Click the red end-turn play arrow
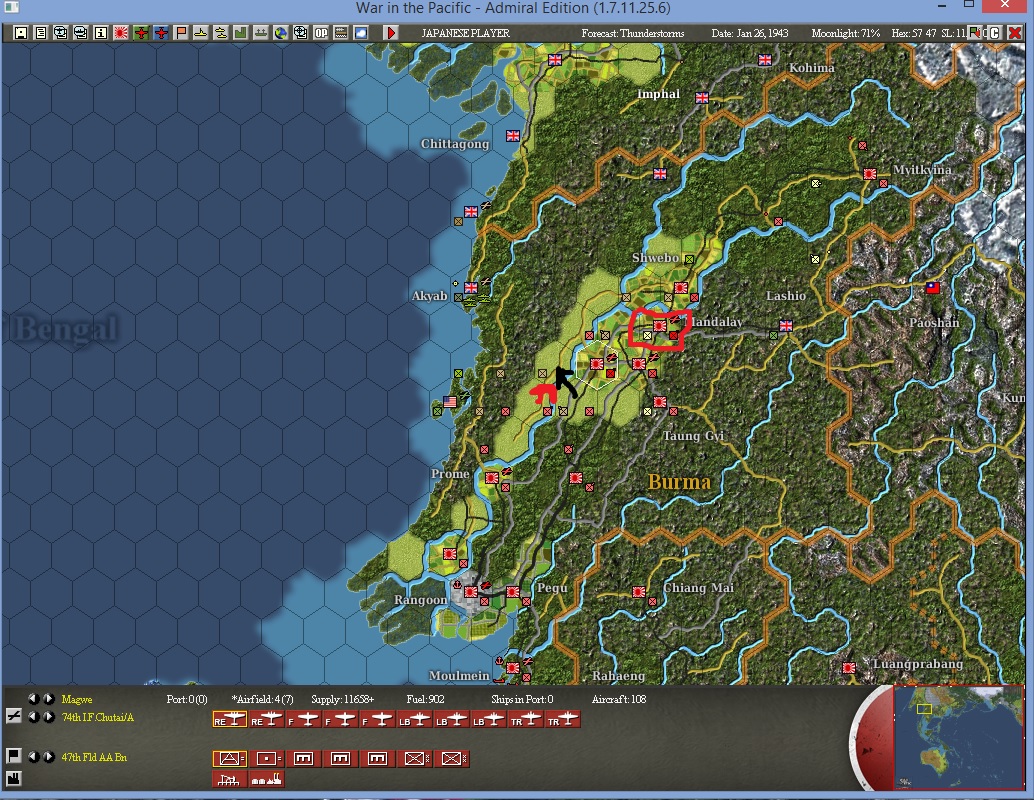 point(391,32)
